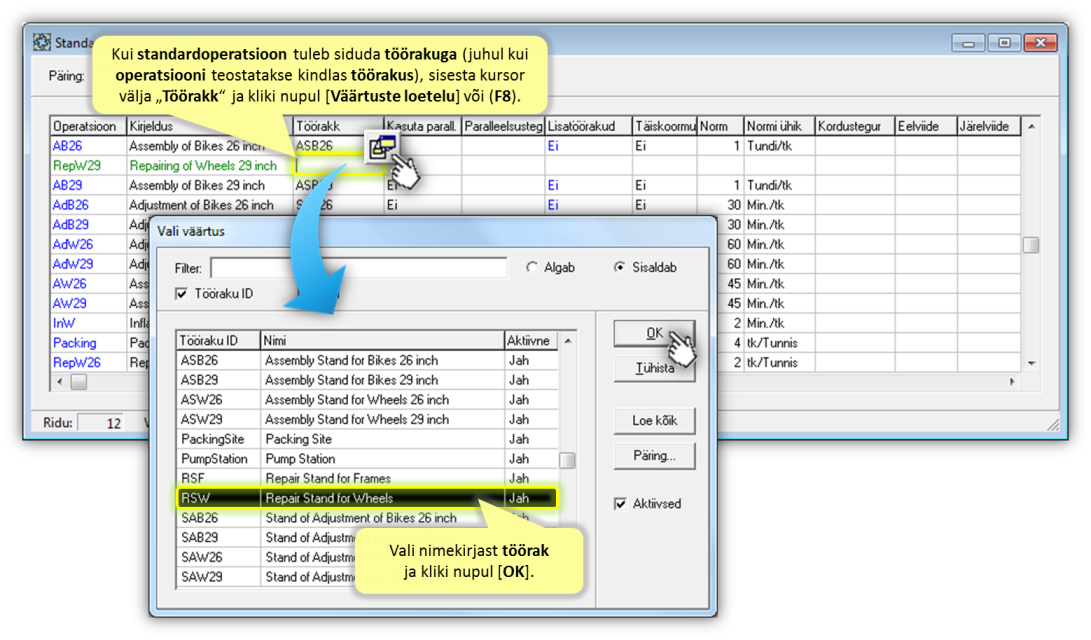Select the PumpStation row
Screen dimensions: 1091x640
coord(367,459)
